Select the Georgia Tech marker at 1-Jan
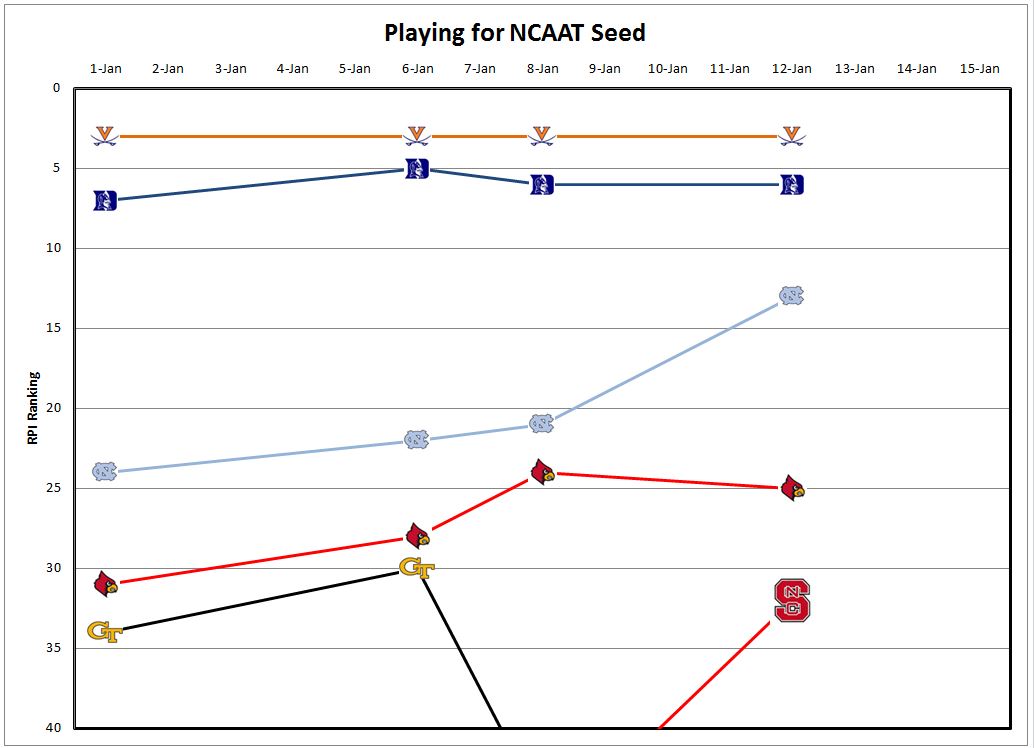This screenshot has width=1034, height=748. point(105,632)
